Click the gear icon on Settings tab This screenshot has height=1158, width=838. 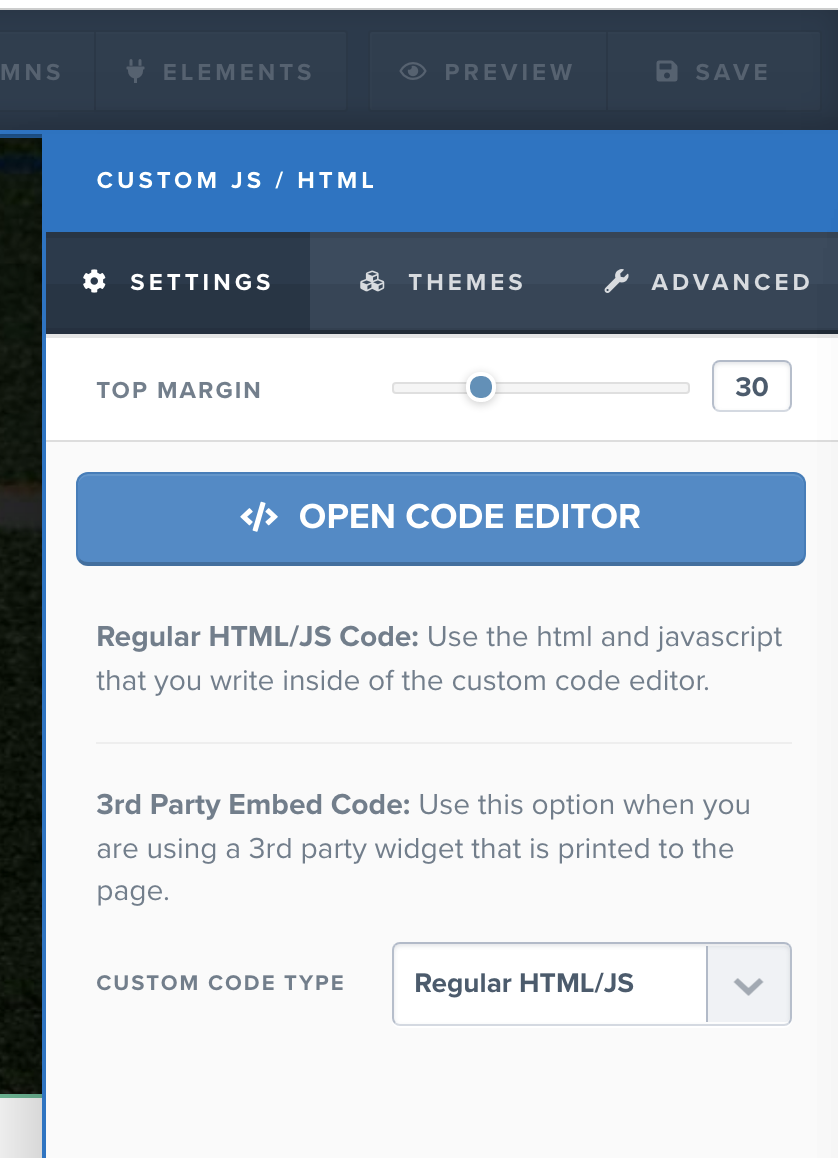[94, 282]
